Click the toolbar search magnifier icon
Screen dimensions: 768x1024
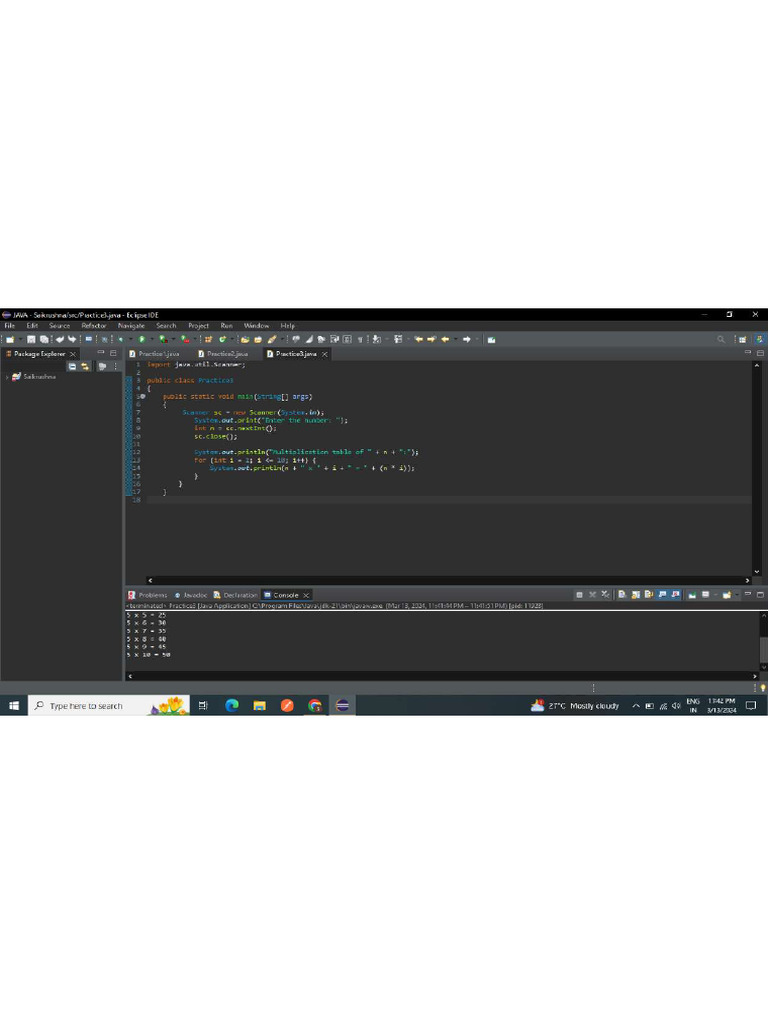tap(721, 340)
